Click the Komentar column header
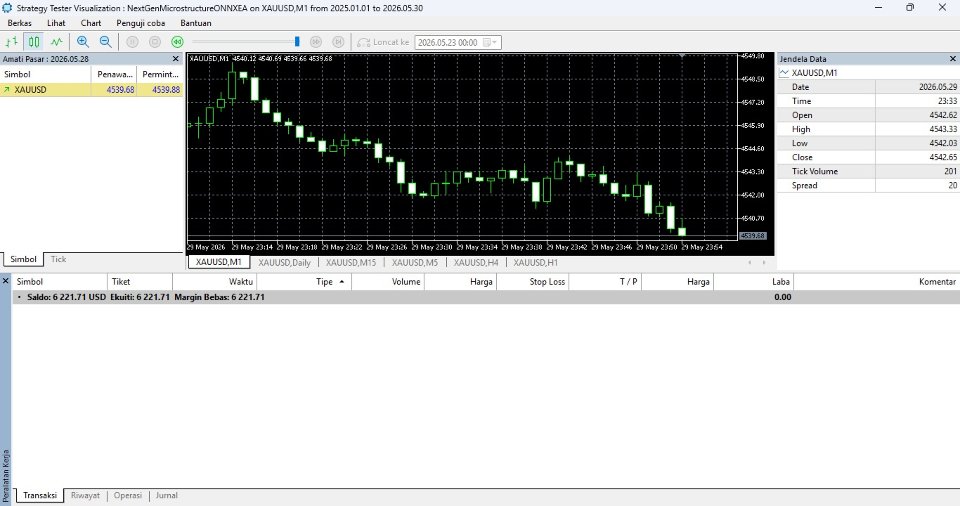960x506 pixels. tap(876, 282)
